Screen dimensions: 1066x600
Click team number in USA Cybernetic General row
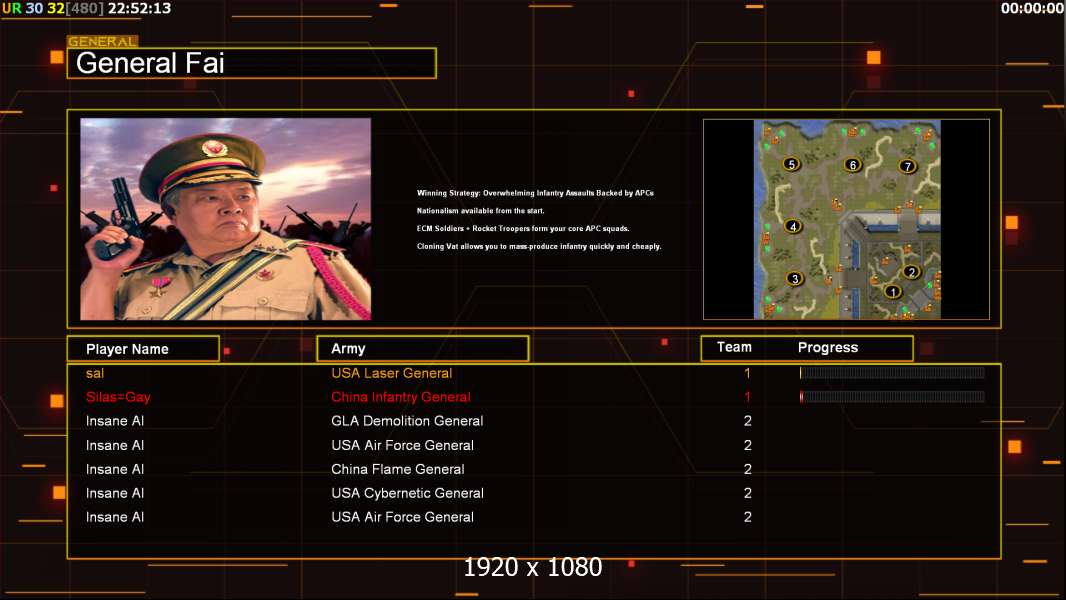coord(748,493)
